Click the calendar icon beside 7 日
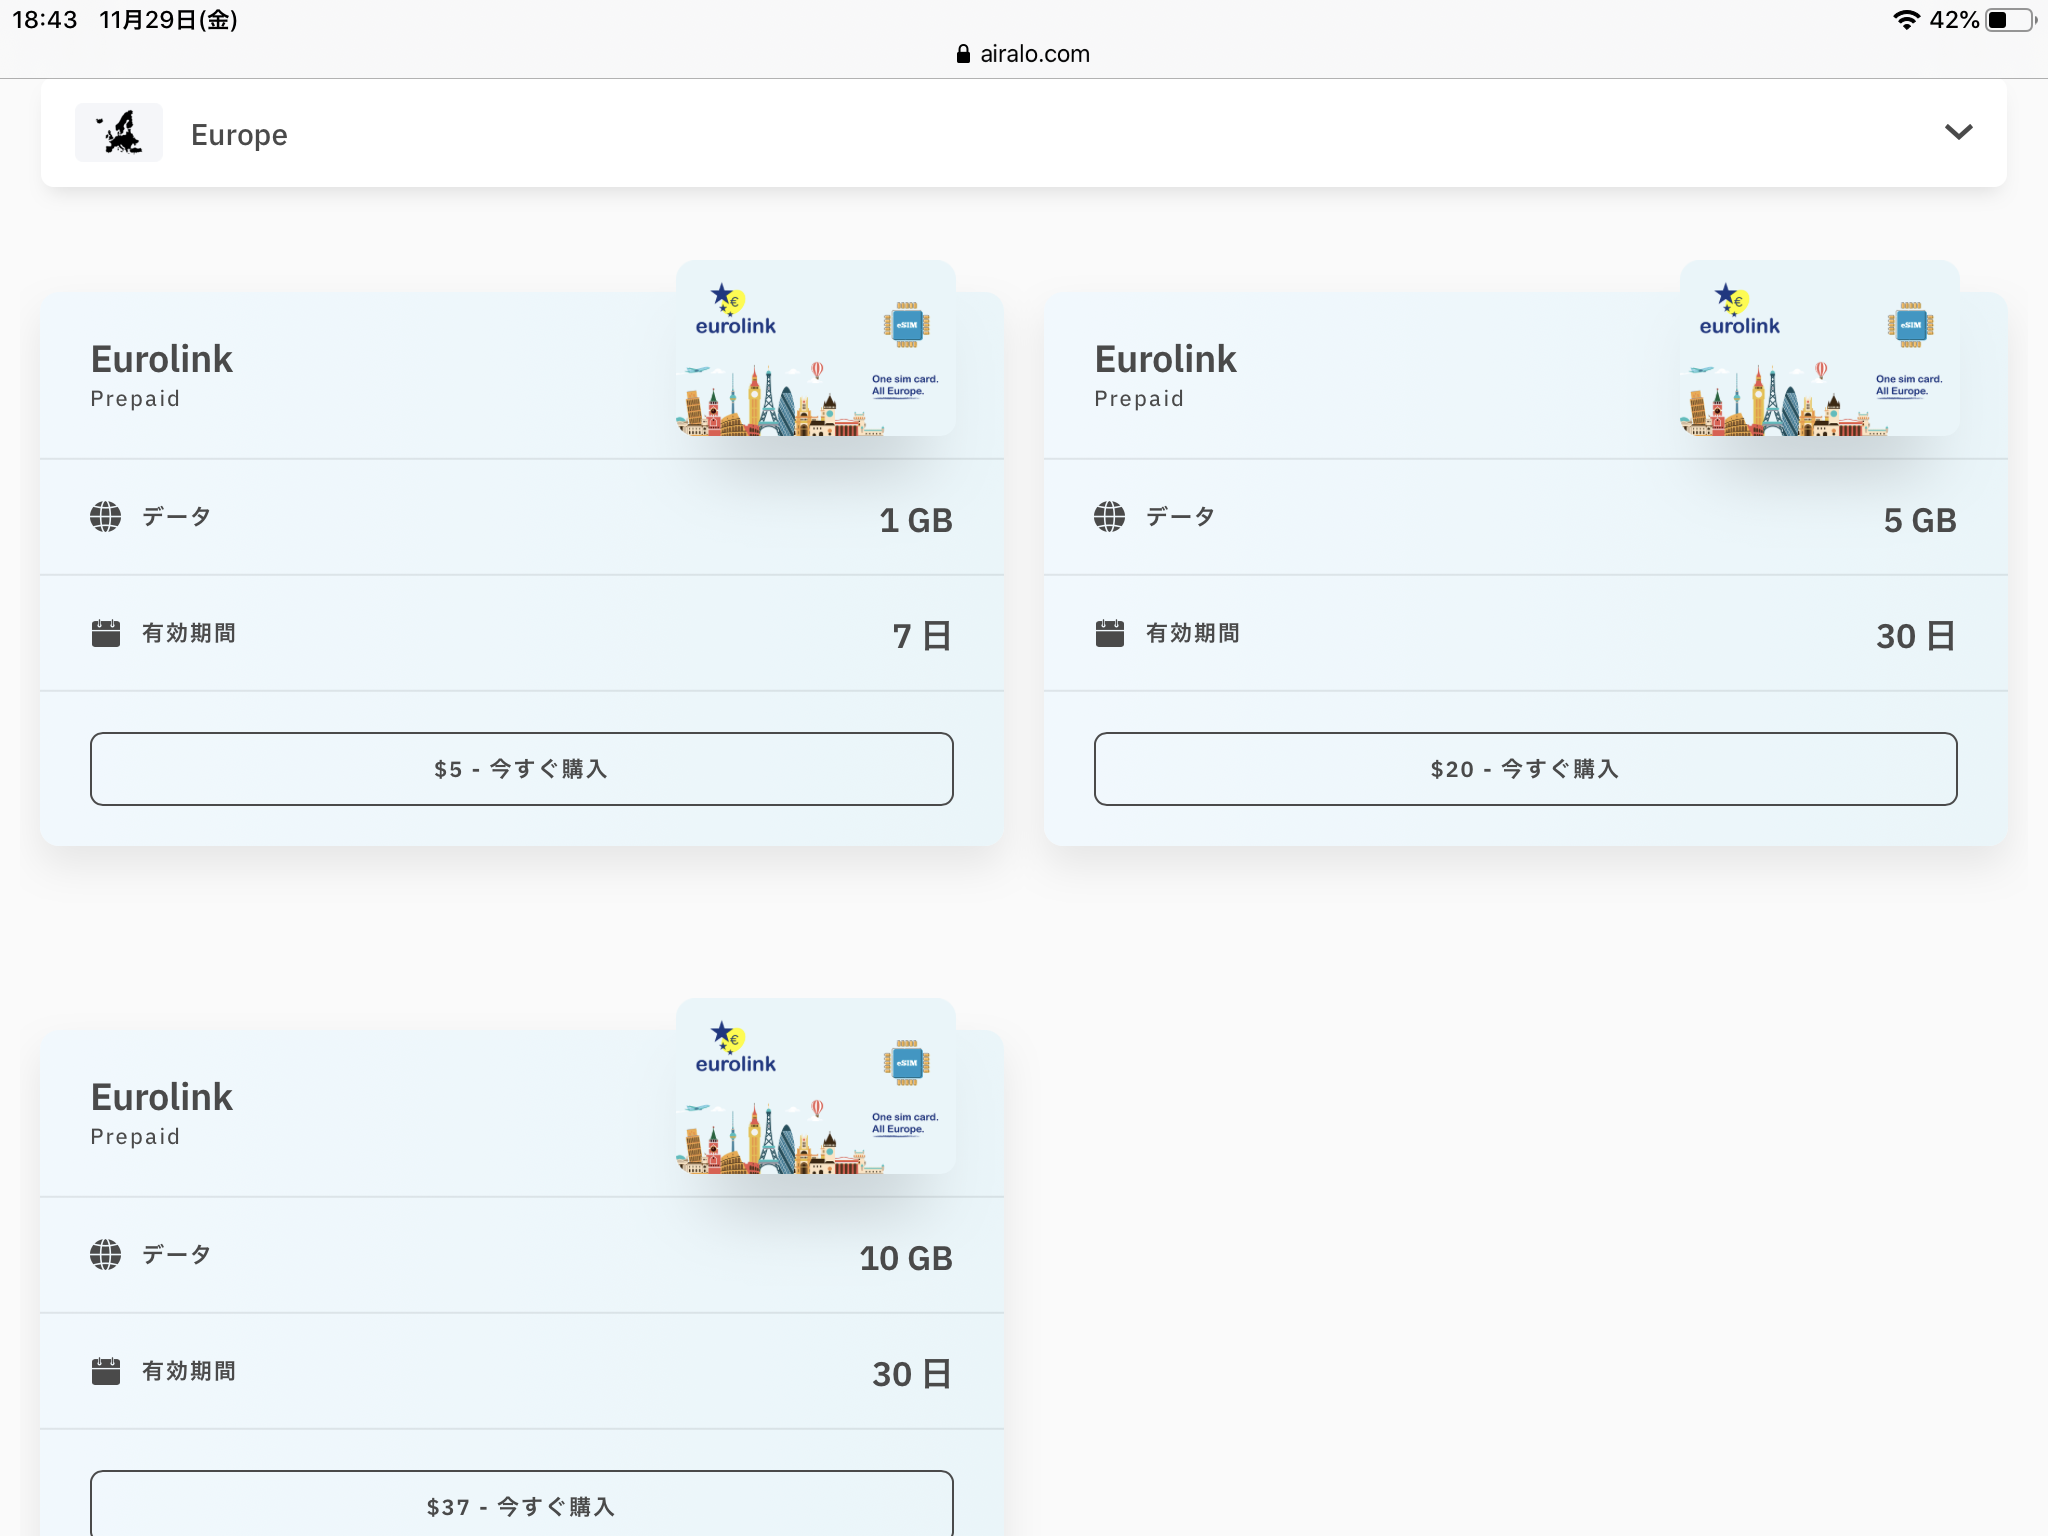The width and height of the screenshot is (2048, 1536). [x=105, y=633]
